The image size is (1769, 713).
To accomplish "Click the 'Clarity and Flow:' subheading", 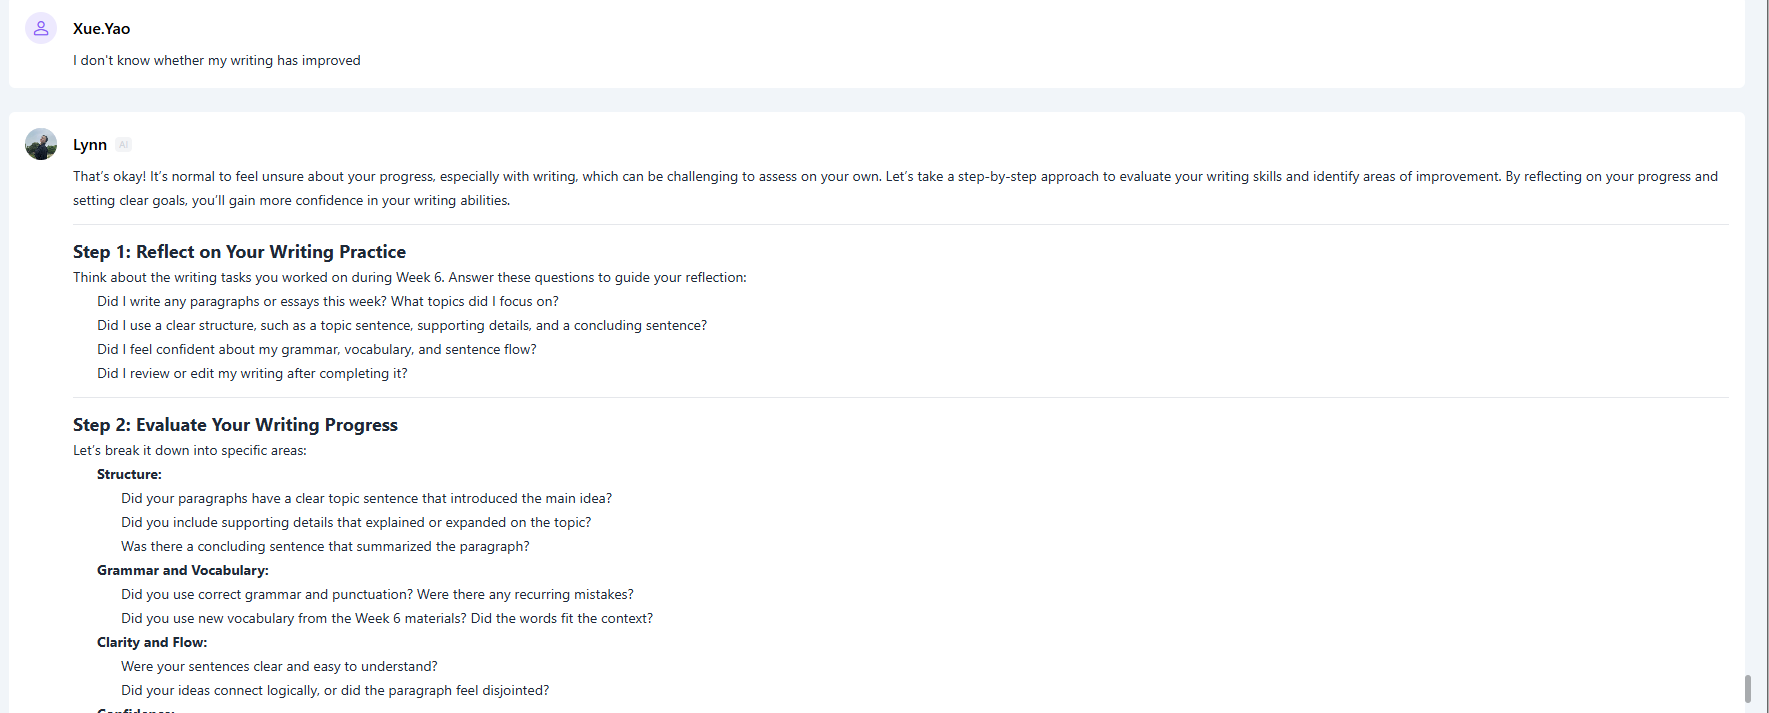I will pyautogui.click(x=152, y=642).
